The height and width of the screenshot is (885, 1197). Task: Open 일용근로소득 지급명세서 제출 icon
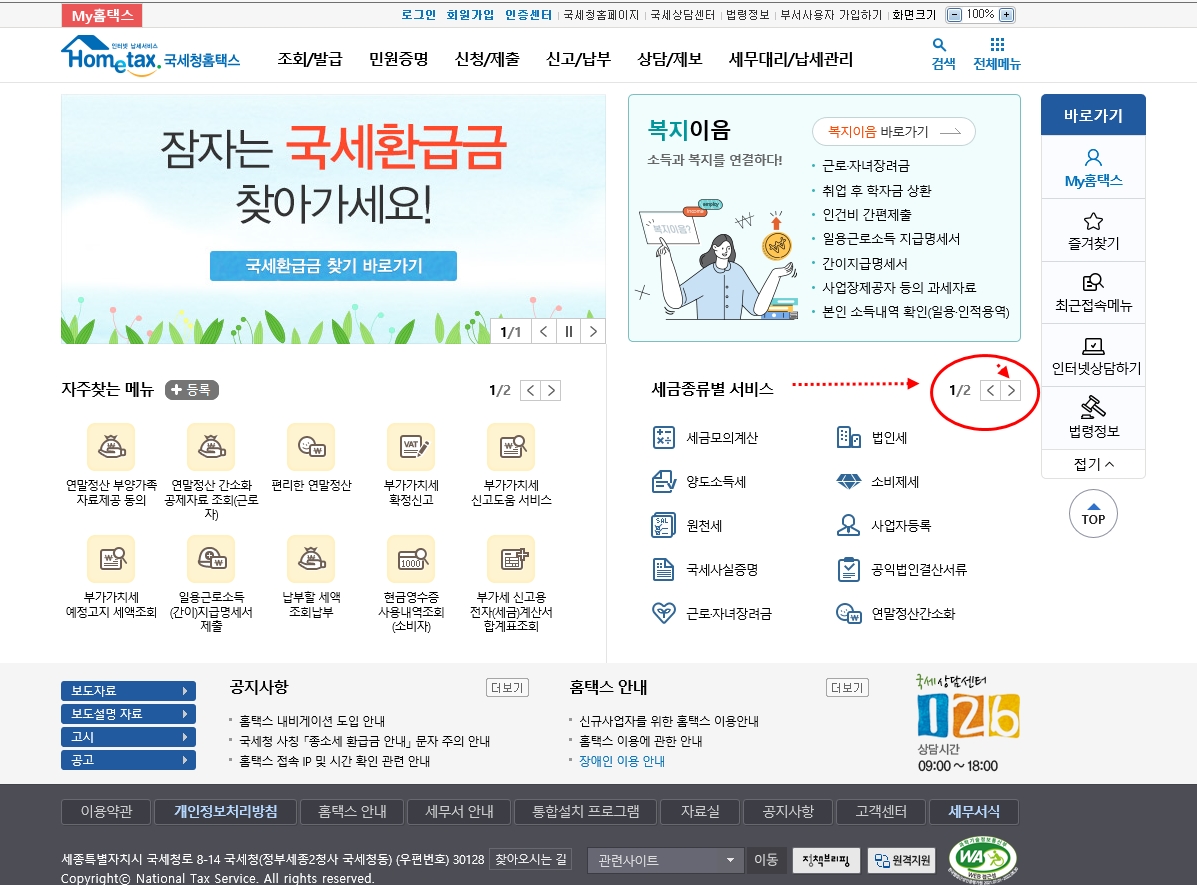point(211,559)
